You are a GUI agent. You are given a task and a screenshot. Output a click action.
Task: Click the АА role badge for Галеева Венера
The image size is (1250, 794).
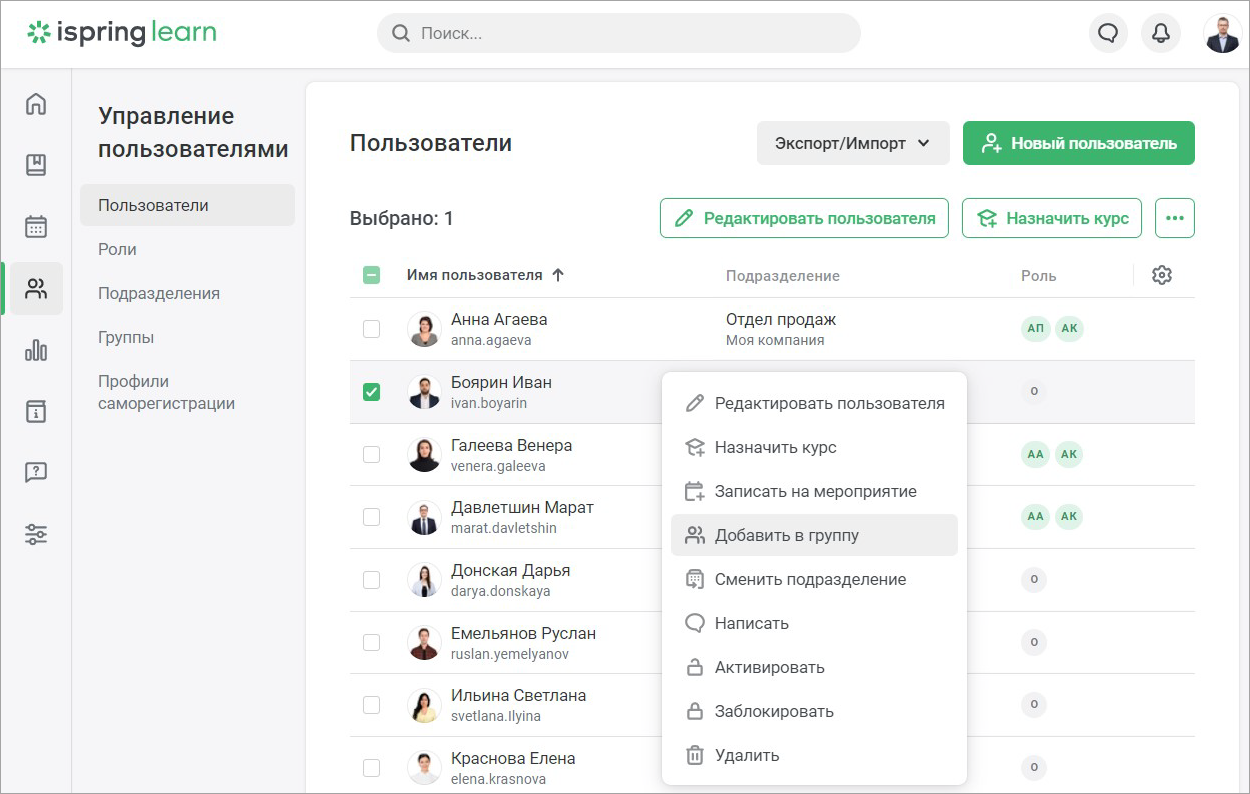pyautogui.click(x=1035, y=454)
